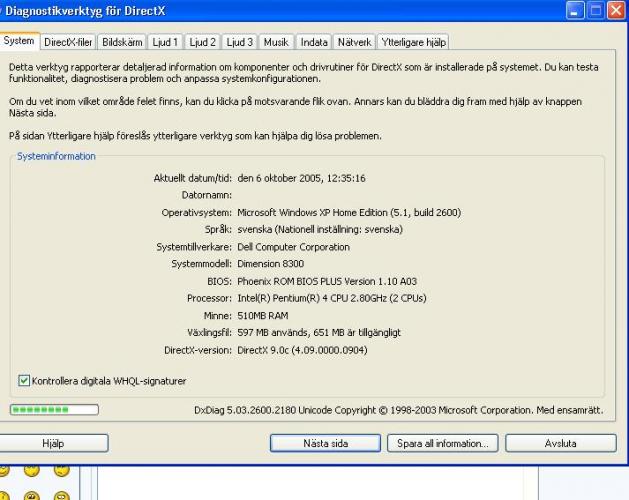Select the System tab
Screen dimensions: 629x500
(x=19, y=41)
